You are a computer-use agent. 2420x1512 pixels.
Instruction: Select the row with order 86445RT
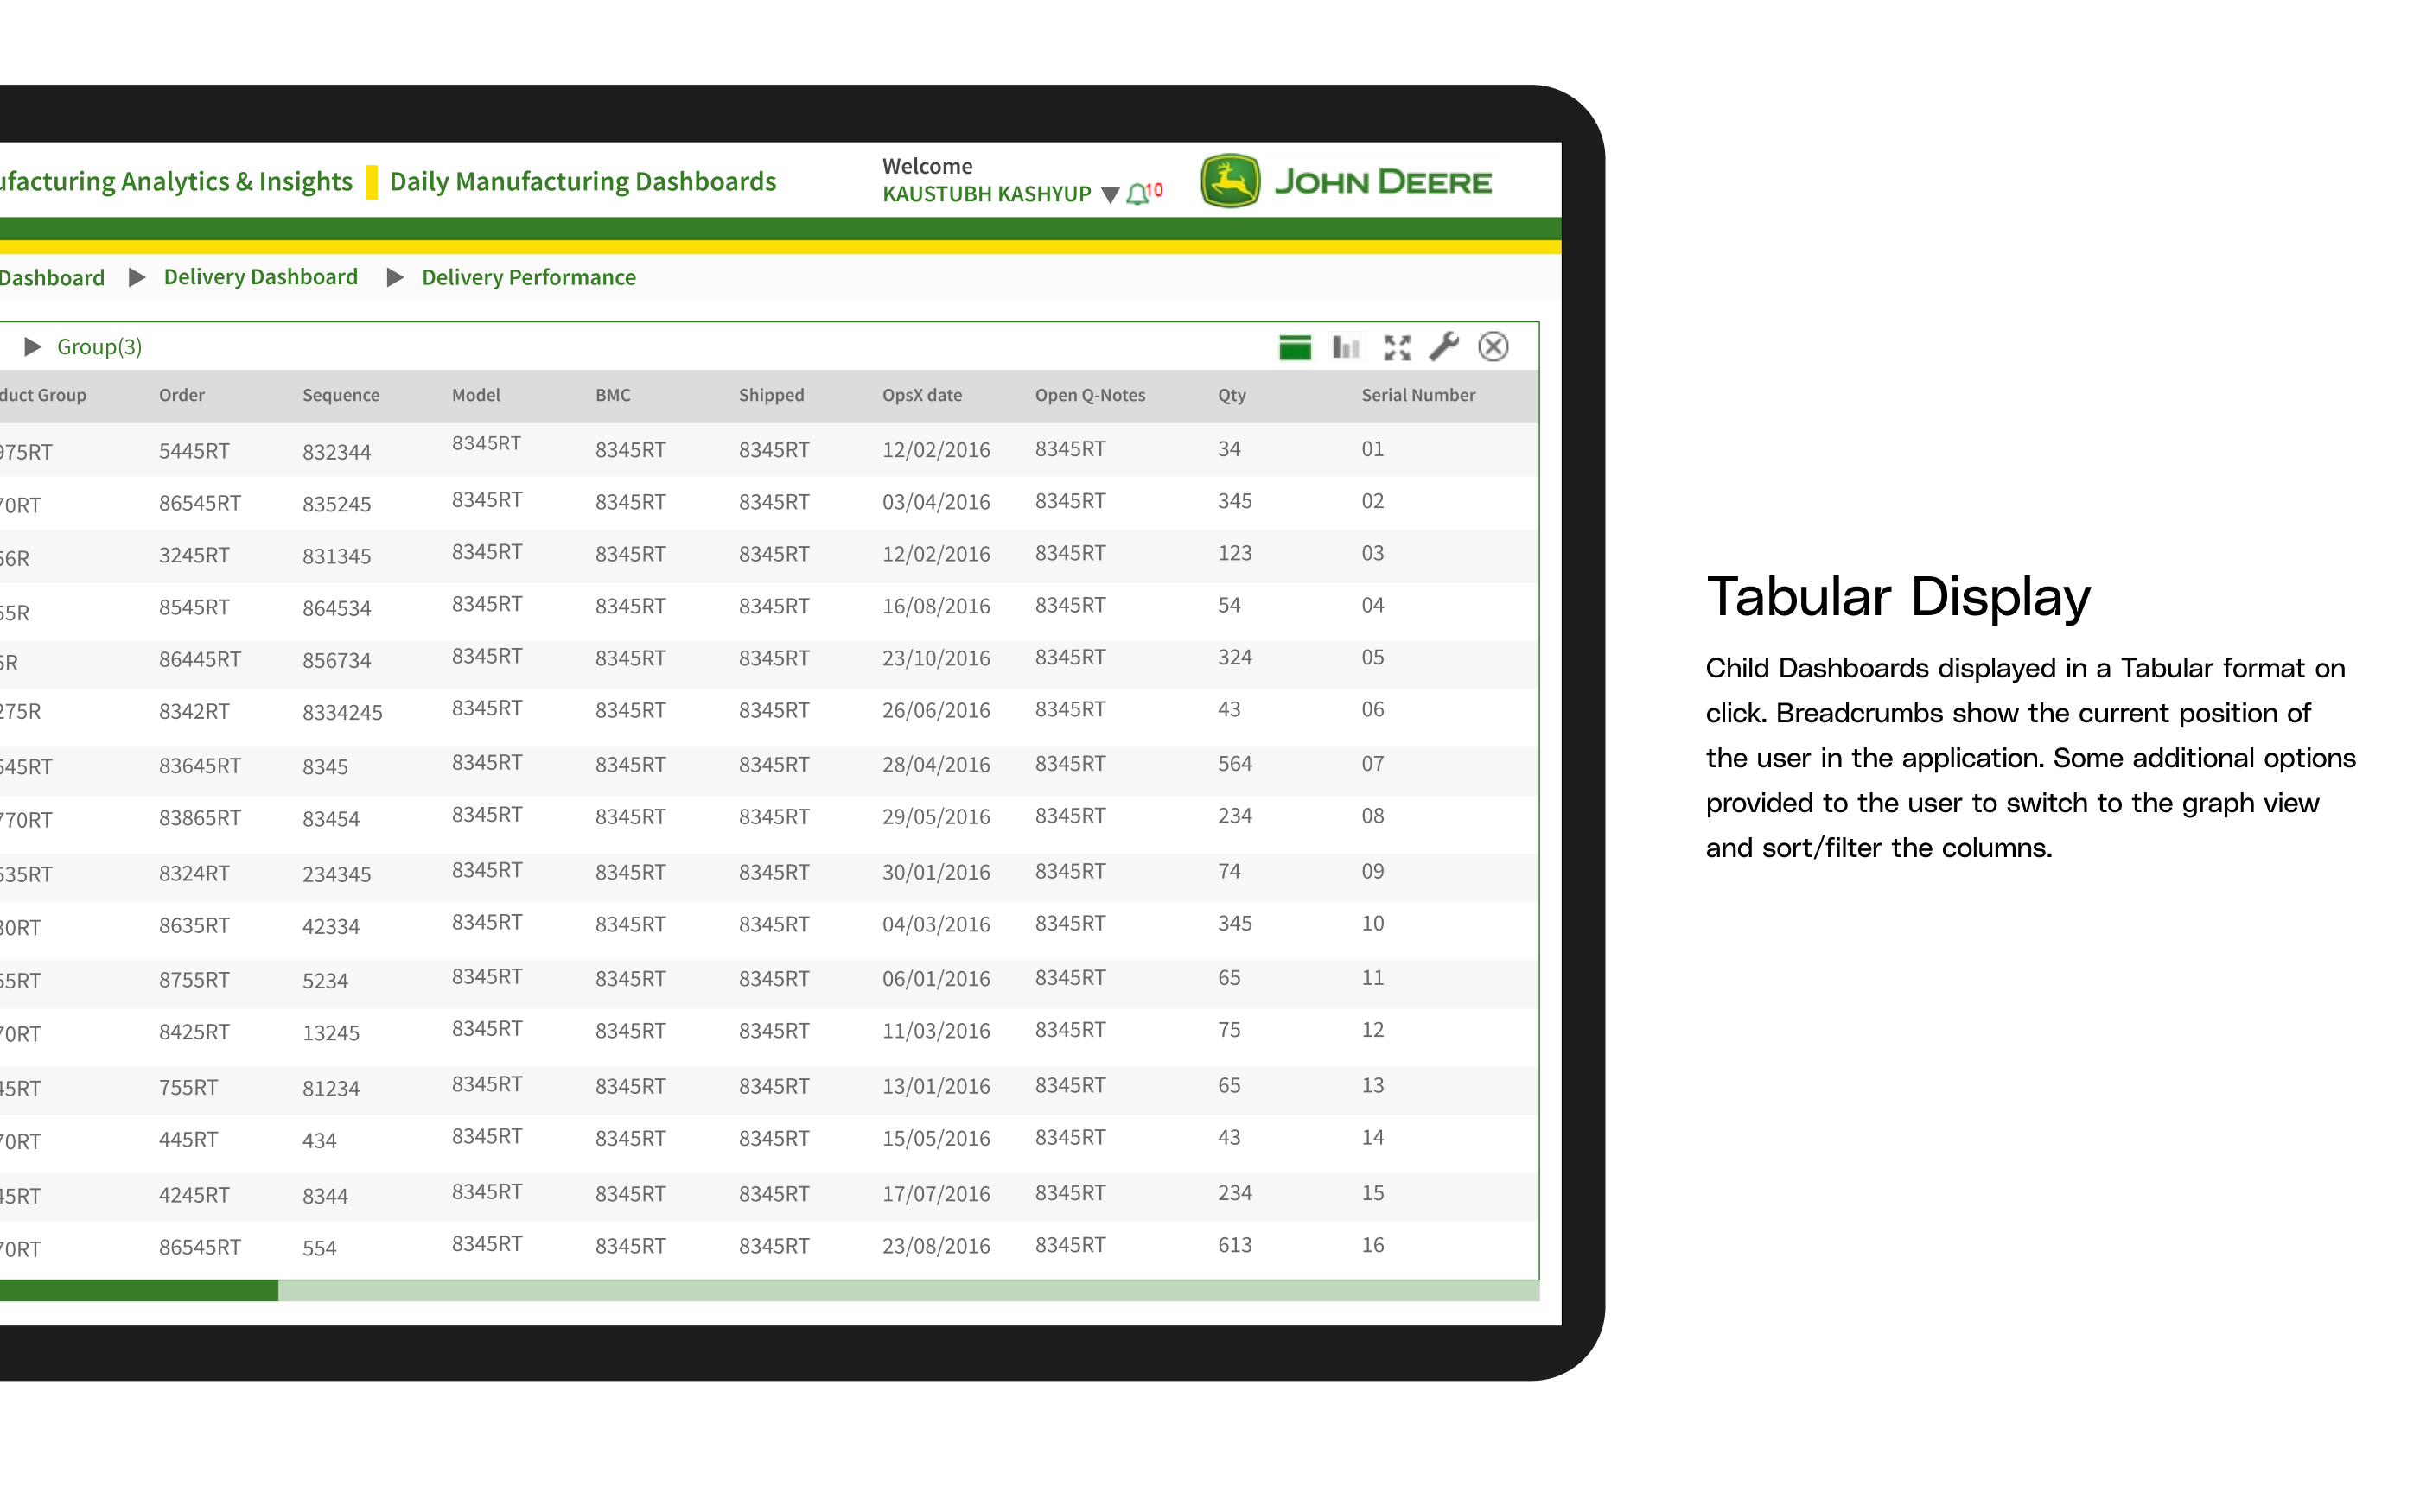[x=199, y=659]
